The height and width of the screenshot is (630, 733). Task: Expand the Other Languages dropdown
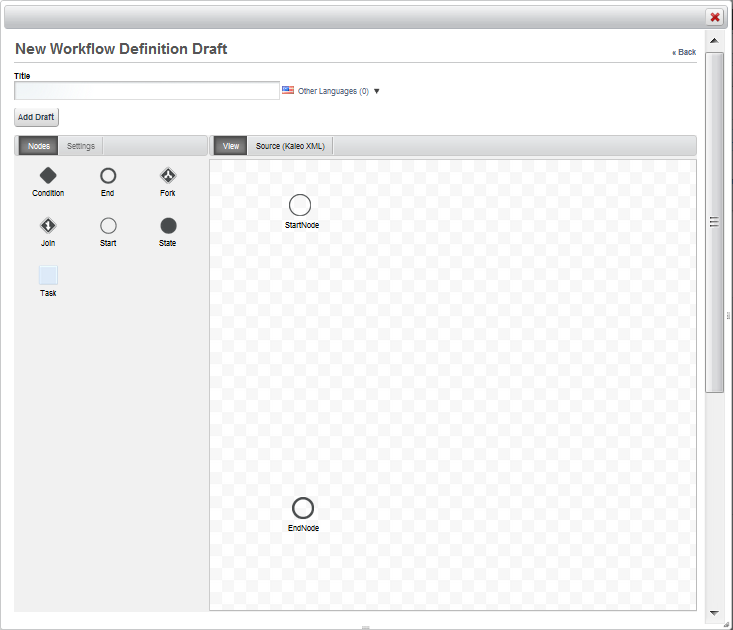(x=338, y=91)
